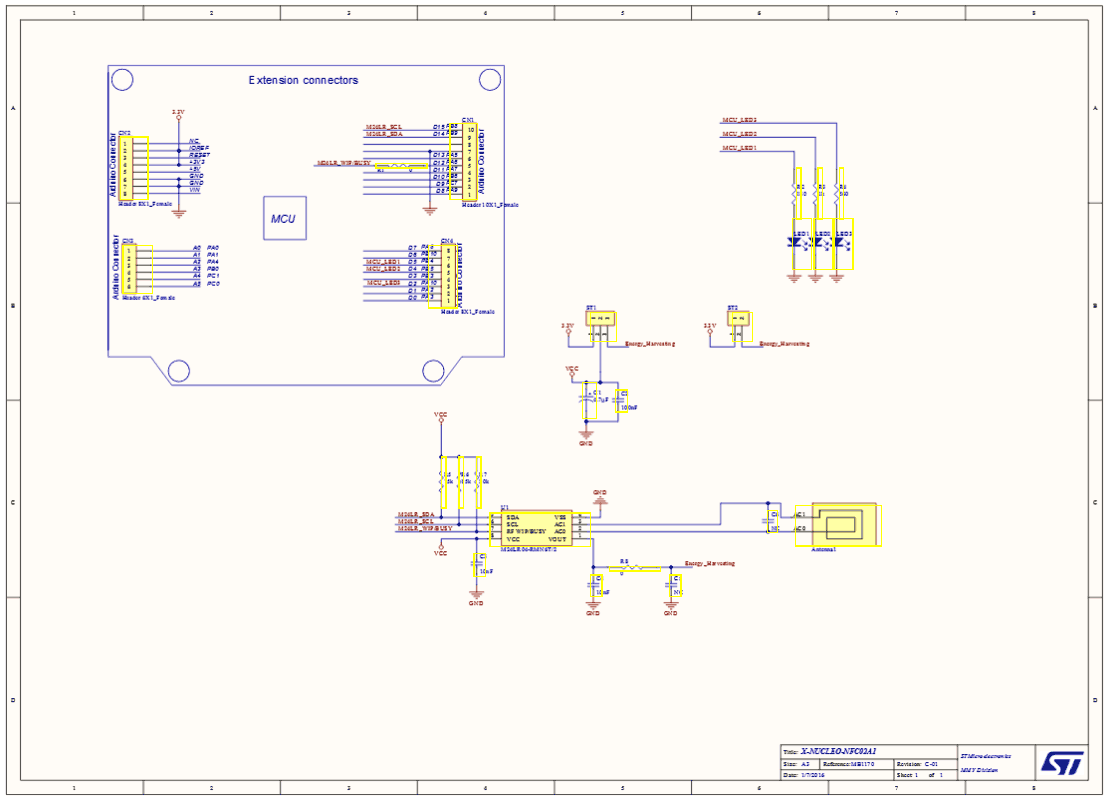Viewport: 1109px width, 800px height.
Task: Click the X-NUCLEO-NFC02A1 title text
Action: pyautogui.click(x=838, y=751)
